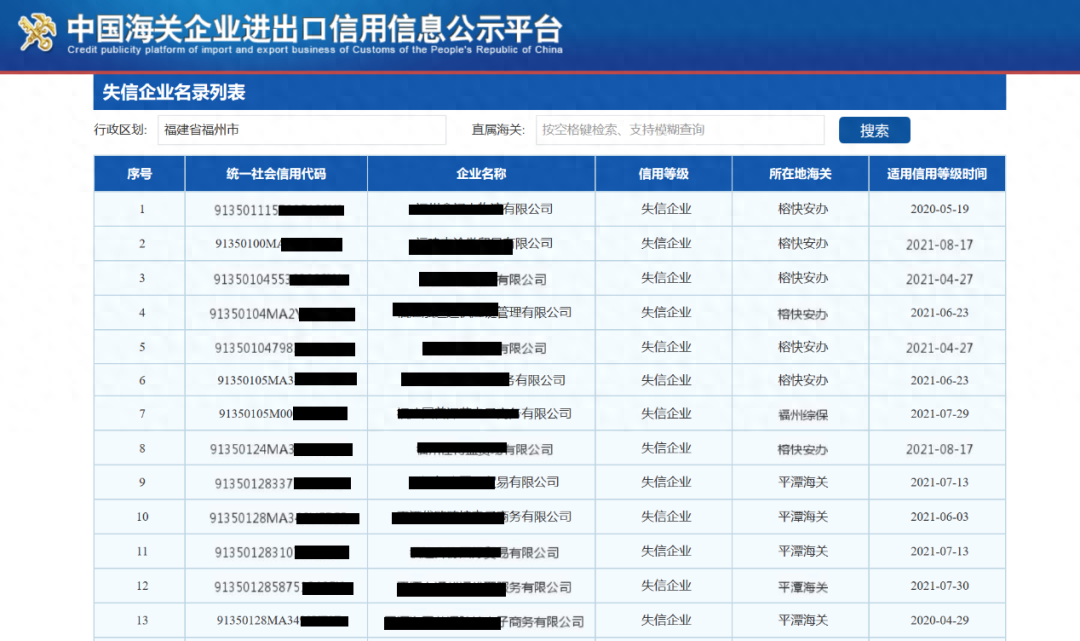Click the China Customs key emblem logo

[37, 32]
